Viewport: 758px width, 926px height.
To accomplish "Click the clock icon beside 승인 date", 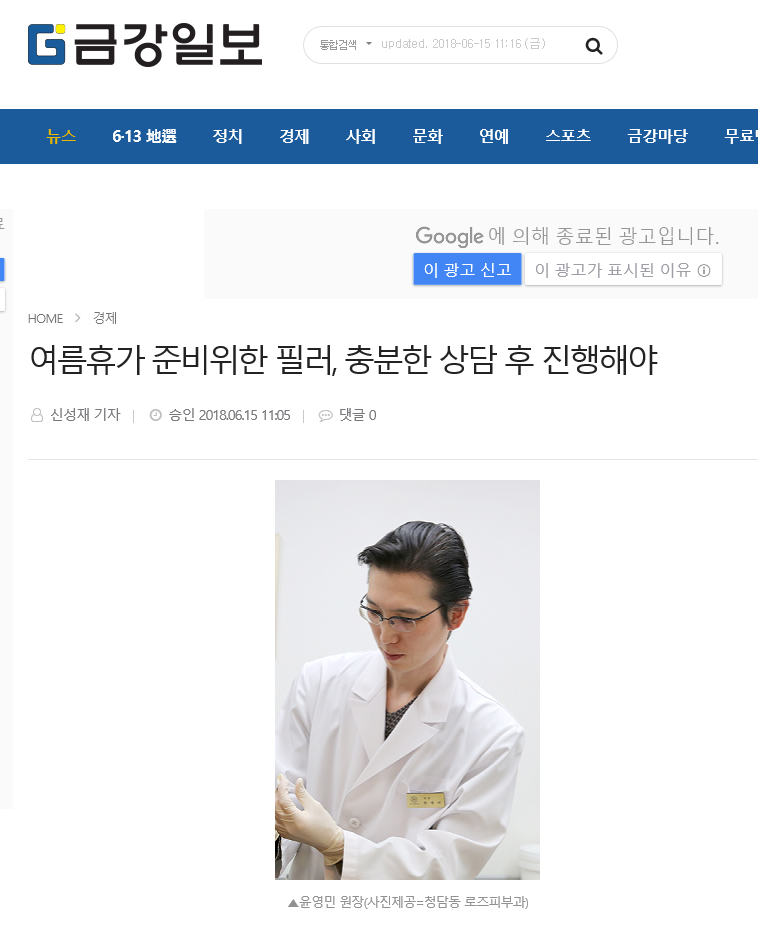I will [x=156, y=415].
